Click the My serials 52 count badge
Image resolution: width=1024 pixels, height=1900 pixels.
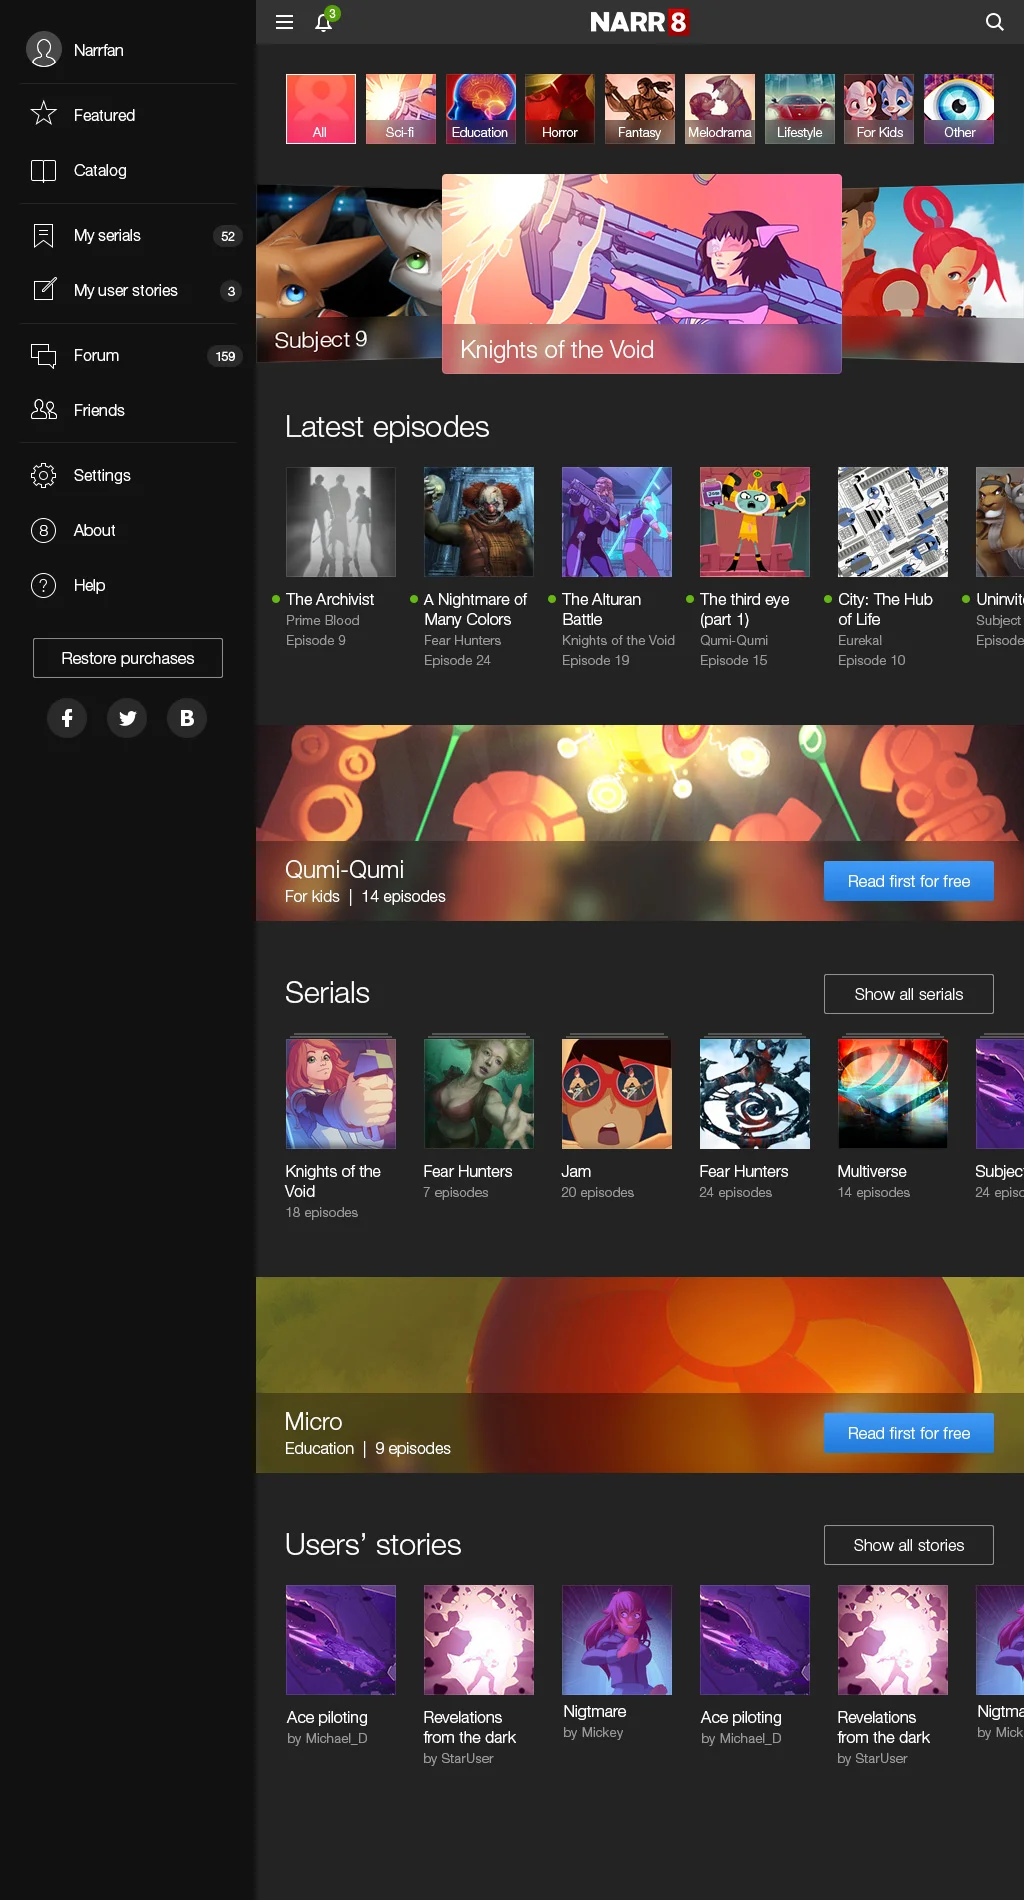click(x=228, y=236)
